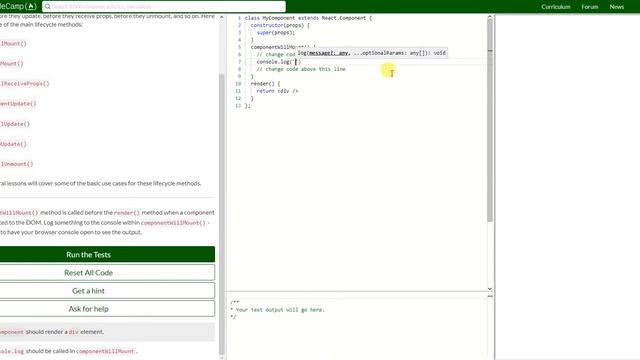Screen dimensions: 640x360
Task: Click the Ask for help button
Action: (x=107, y=309)
